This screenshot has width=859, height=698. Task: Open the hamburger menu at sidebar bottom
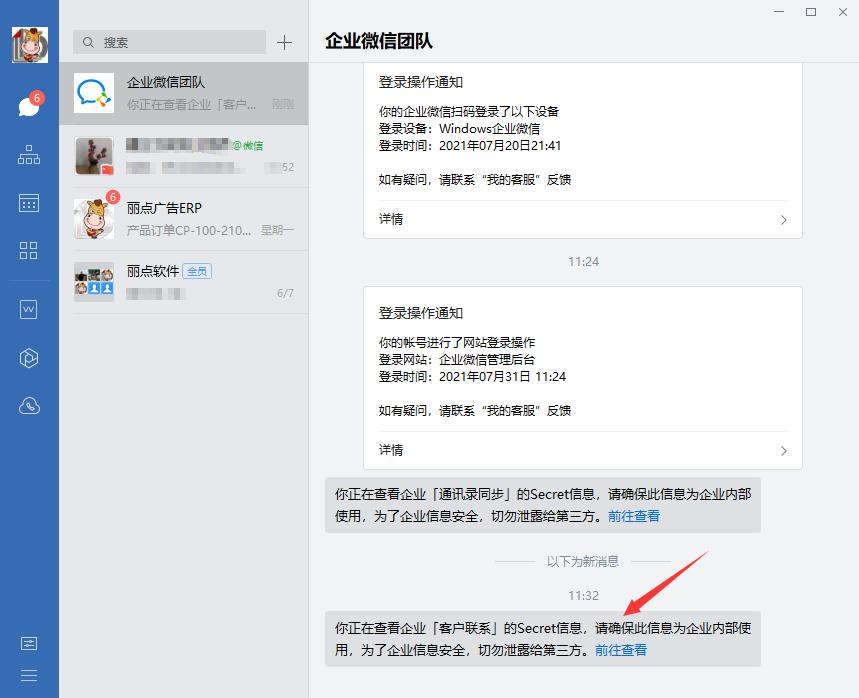tap(28, 675)
